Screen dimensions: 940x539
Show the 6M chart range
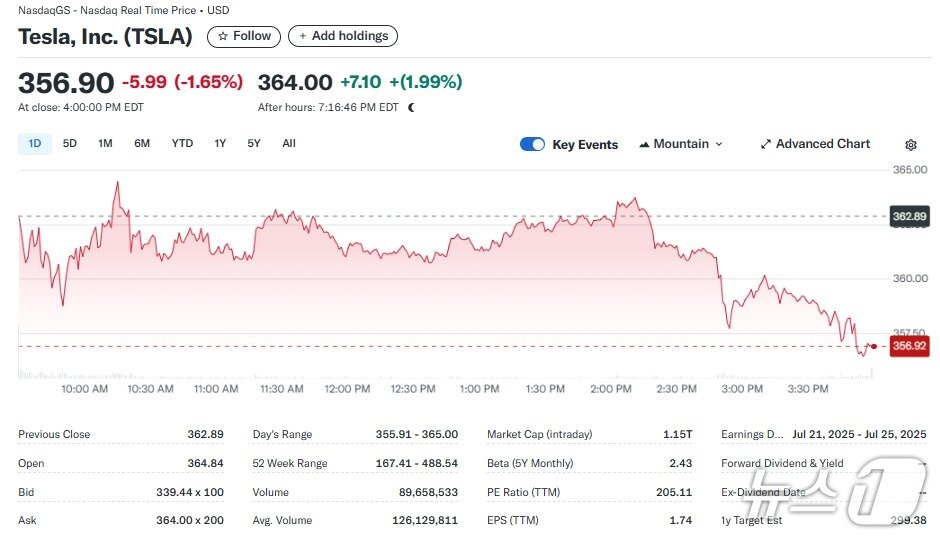click(x=142, y=144)
